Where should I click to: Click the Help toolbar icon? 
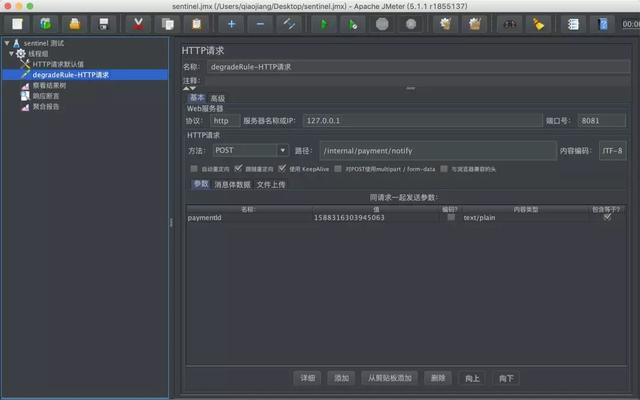click(x=602, y=24)
